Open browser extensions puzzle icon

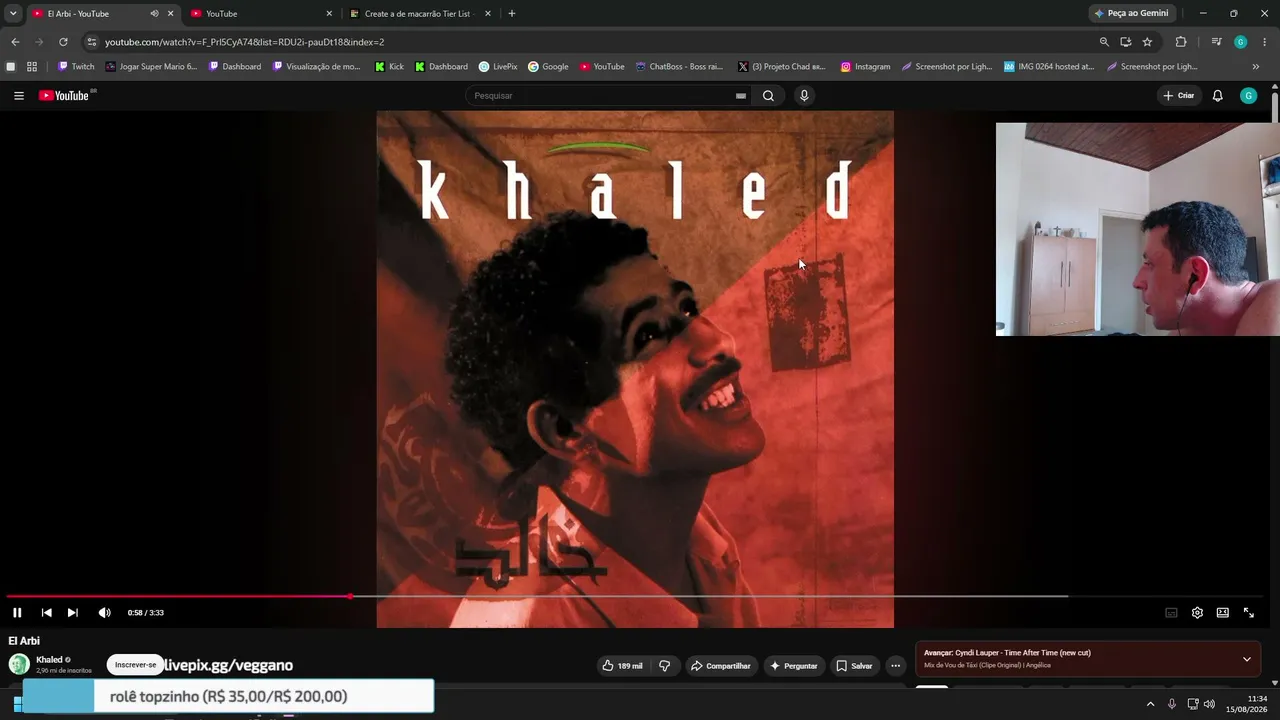tap(1181, 42)
